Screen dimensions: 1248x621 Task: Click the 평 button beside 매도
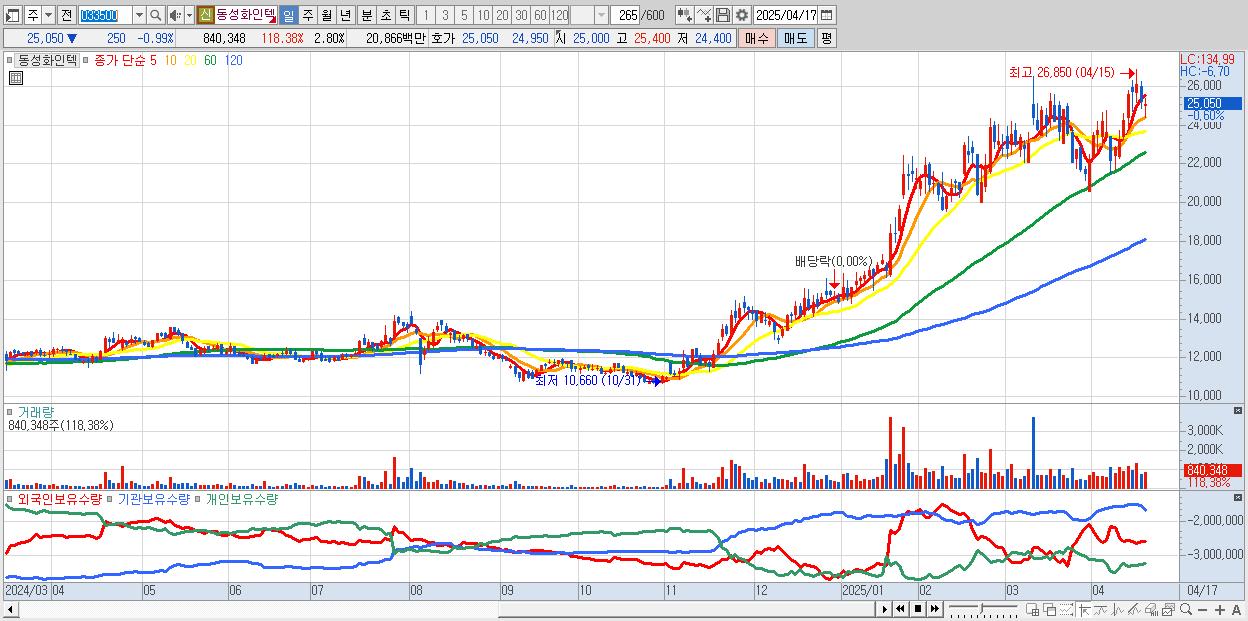pyautogui.click(x=826, y=38)
